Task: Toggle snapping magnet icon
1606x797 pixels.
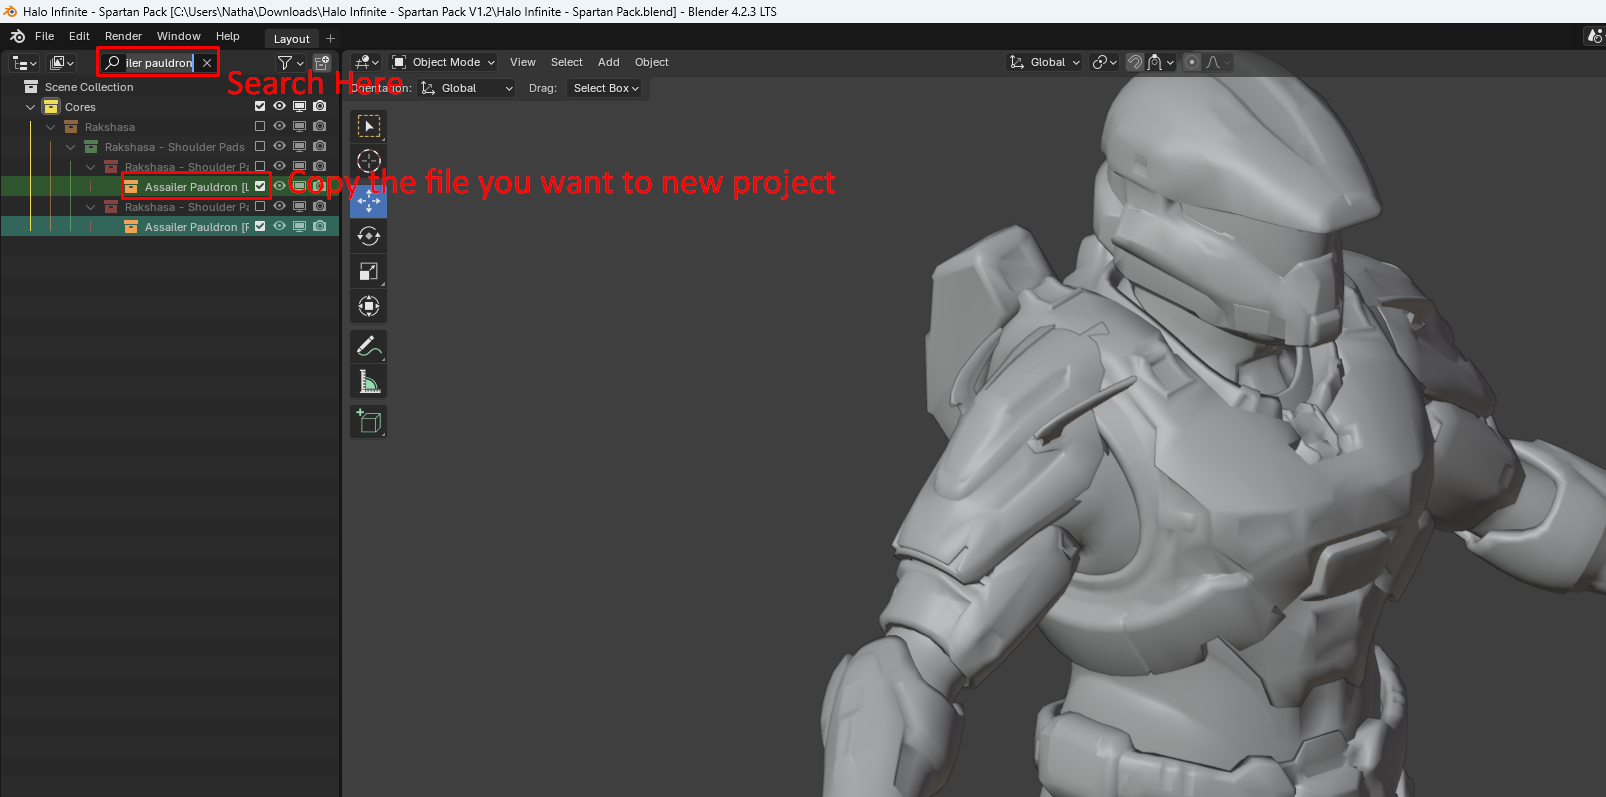Action: pyautogui.click(x=1135, y=62)
